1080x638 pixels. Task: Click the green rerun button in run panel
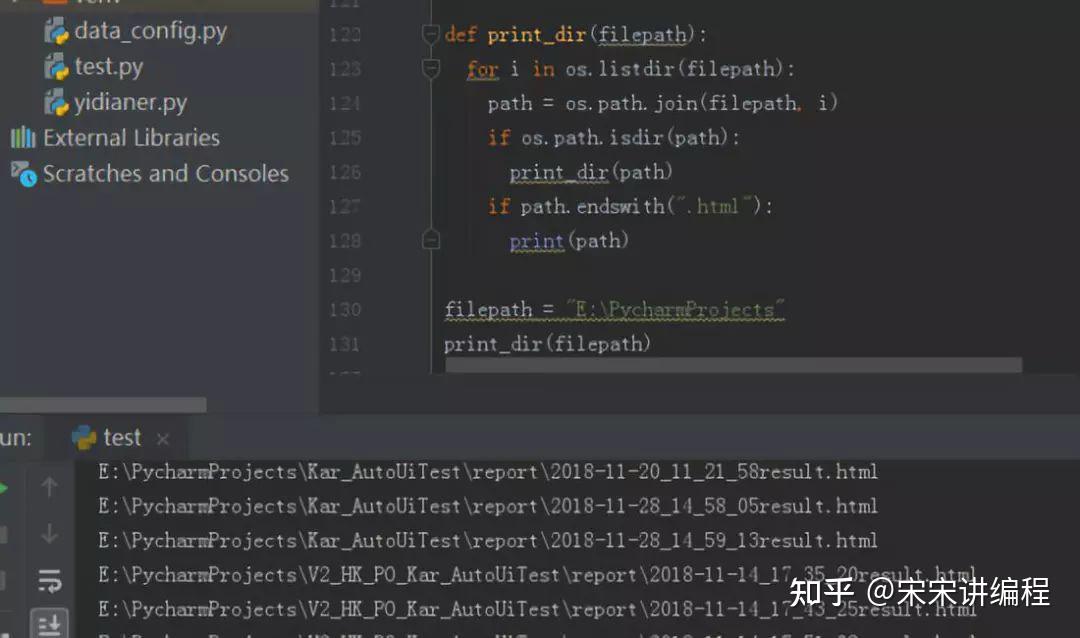pyautogui.click(x=4, y=488)
